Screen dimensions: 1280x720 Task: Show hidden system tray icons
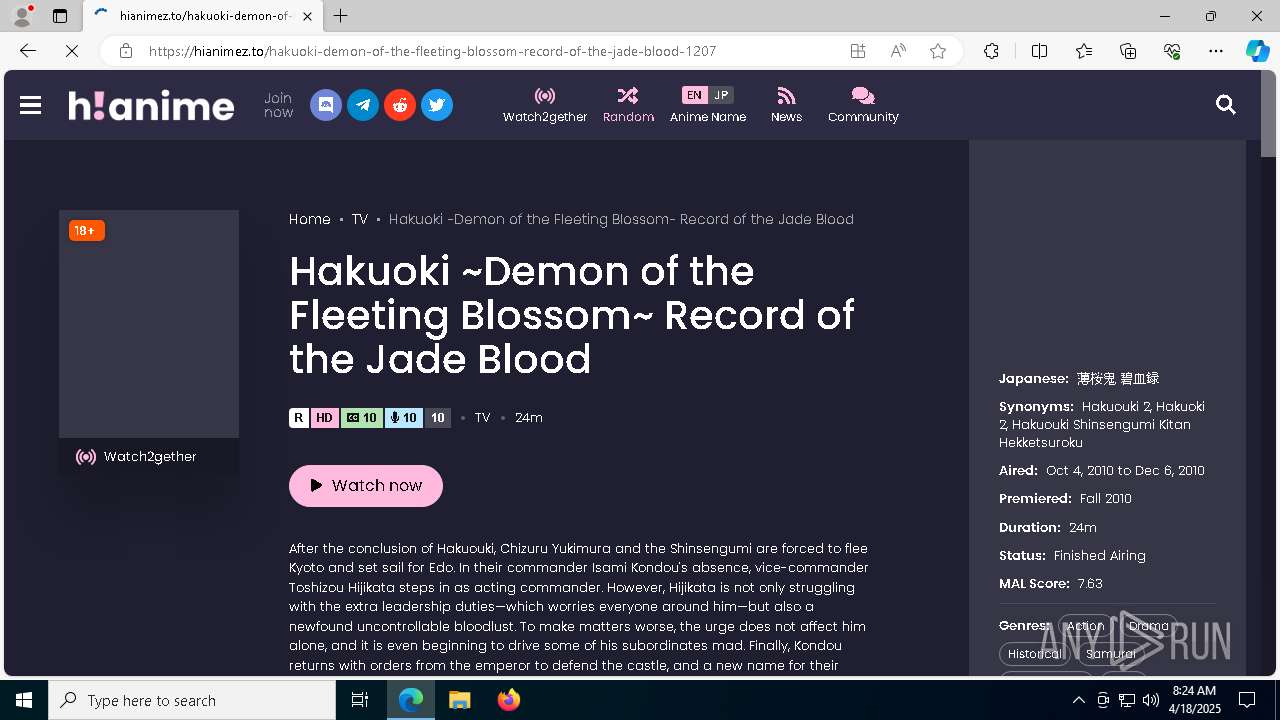pyautogui.click(x=1078, y=700)
